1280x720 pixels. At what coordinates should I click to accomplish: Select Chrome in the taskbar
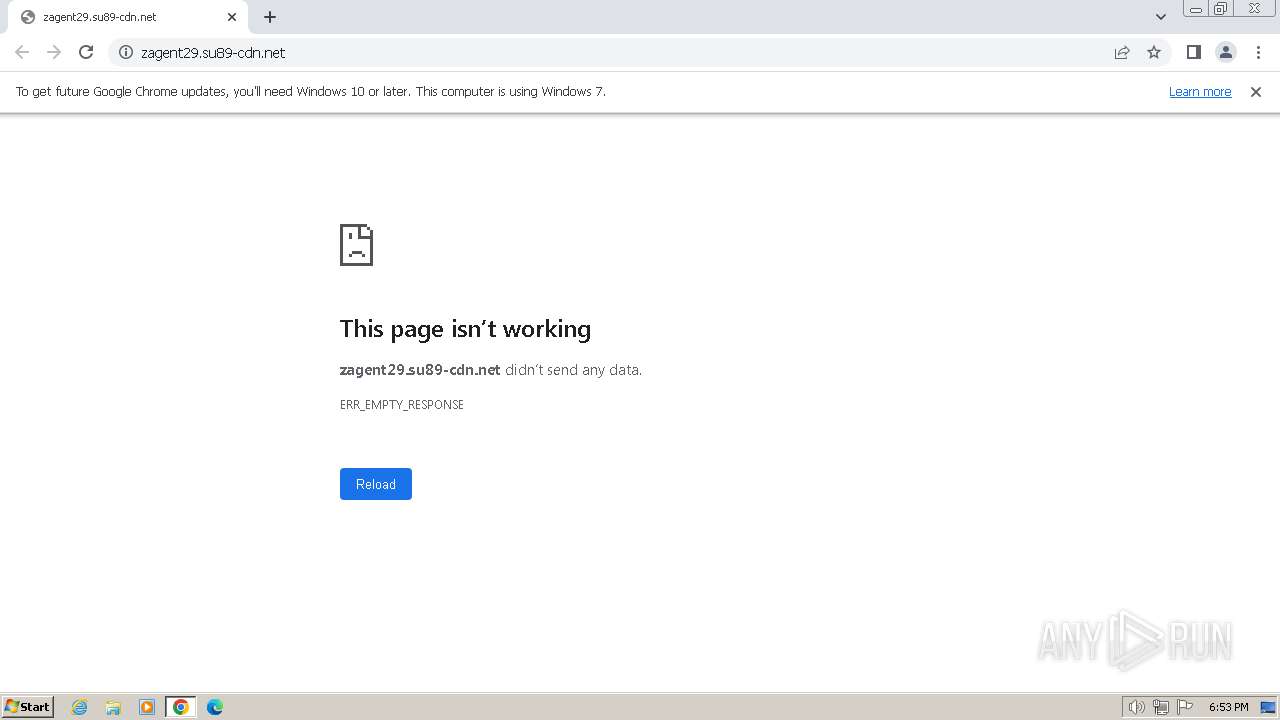[181, 707]
